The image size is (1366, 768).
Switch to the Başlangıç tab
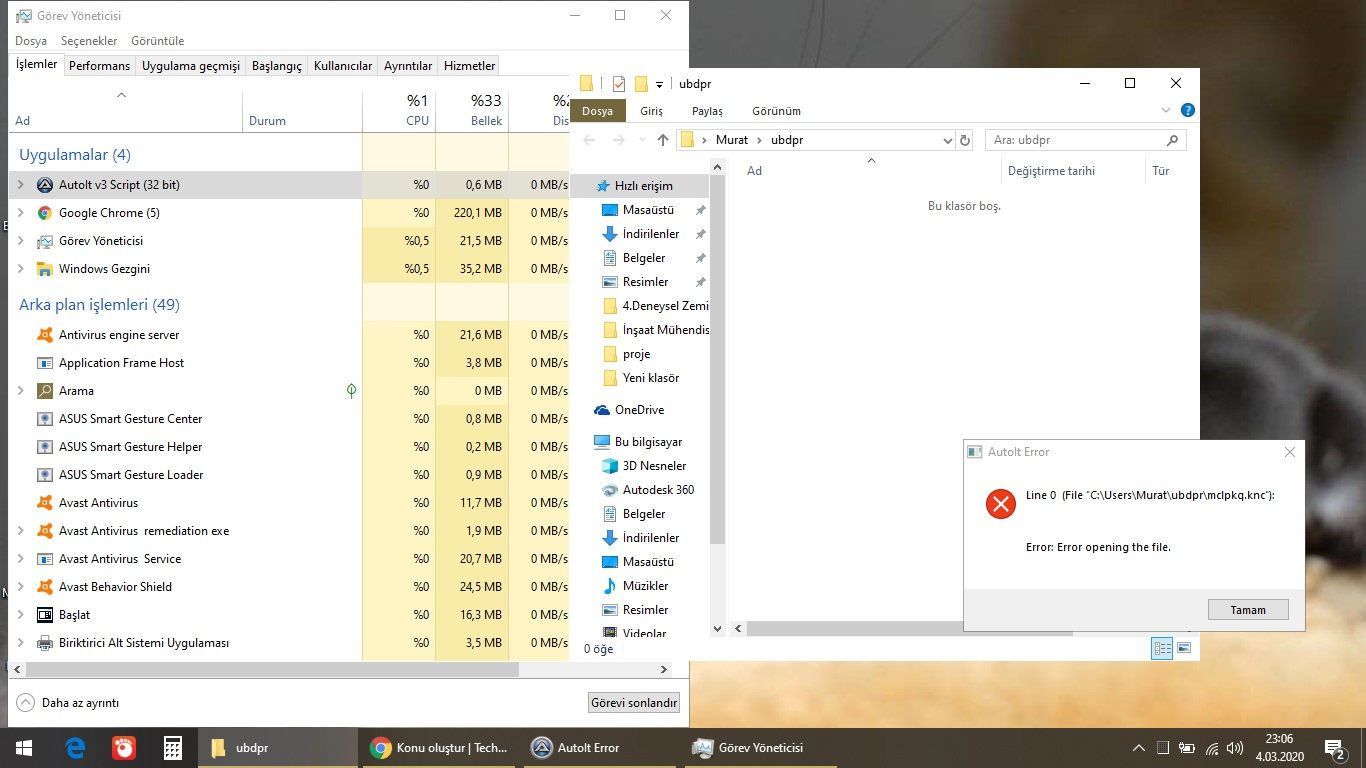coord(277,66)
